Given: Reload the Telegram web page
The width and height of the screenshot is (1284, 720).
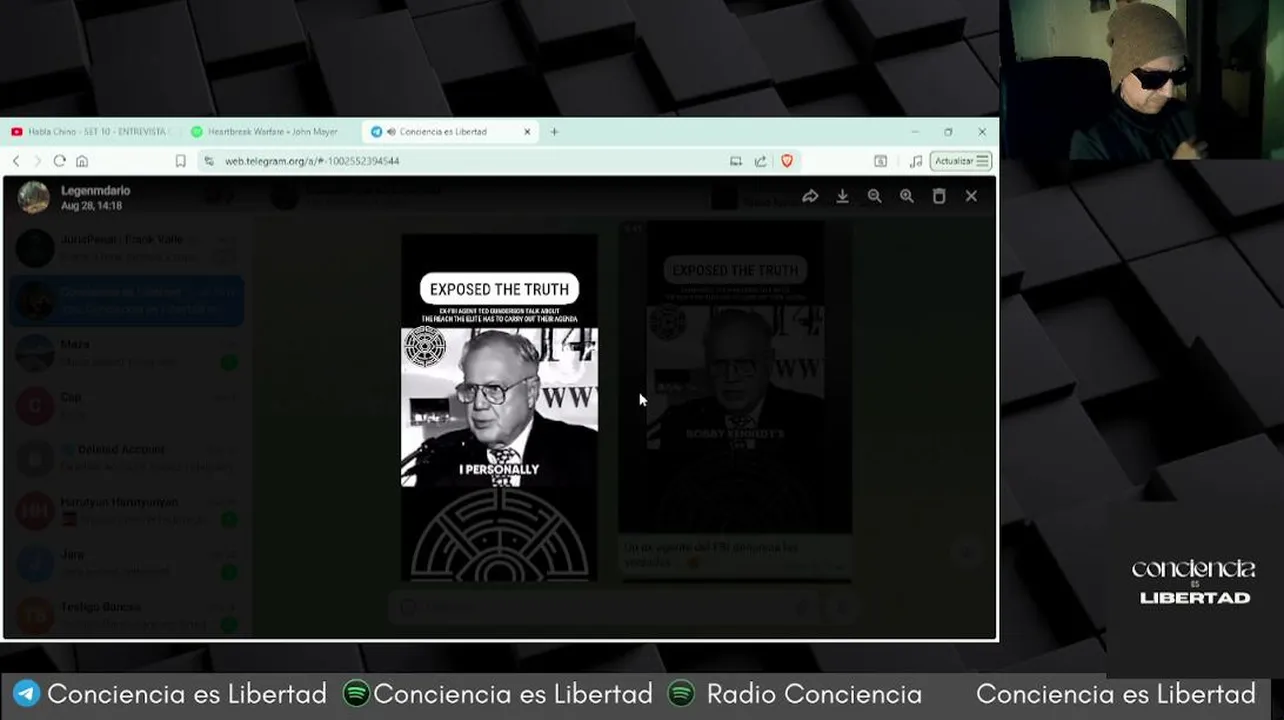Looking at the screenshot, I should click(60, 161).
